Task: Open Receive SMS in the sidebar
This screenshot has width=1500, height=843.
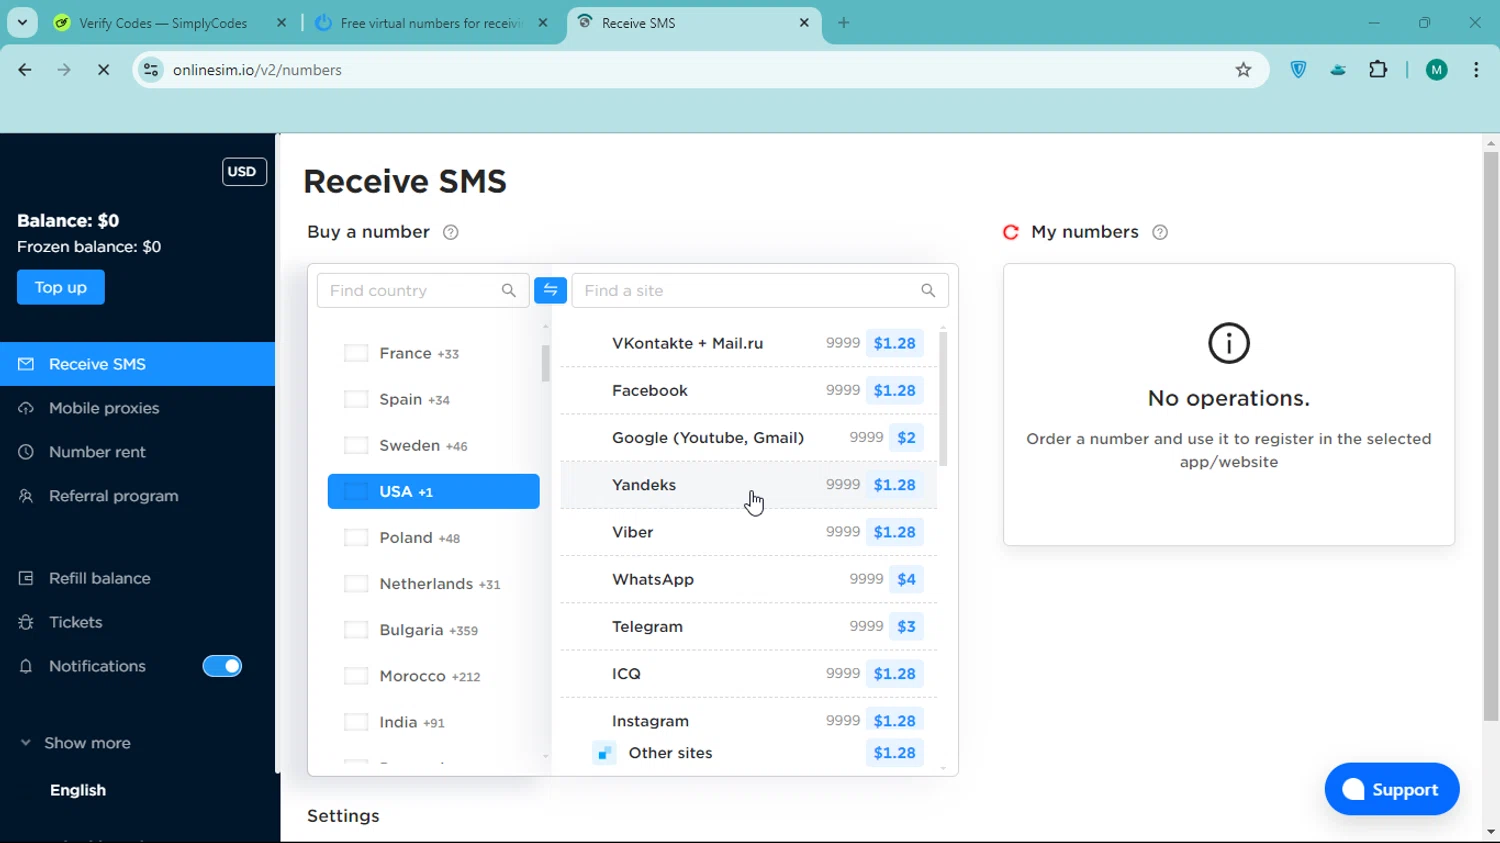Action: [x=137, y=364]
